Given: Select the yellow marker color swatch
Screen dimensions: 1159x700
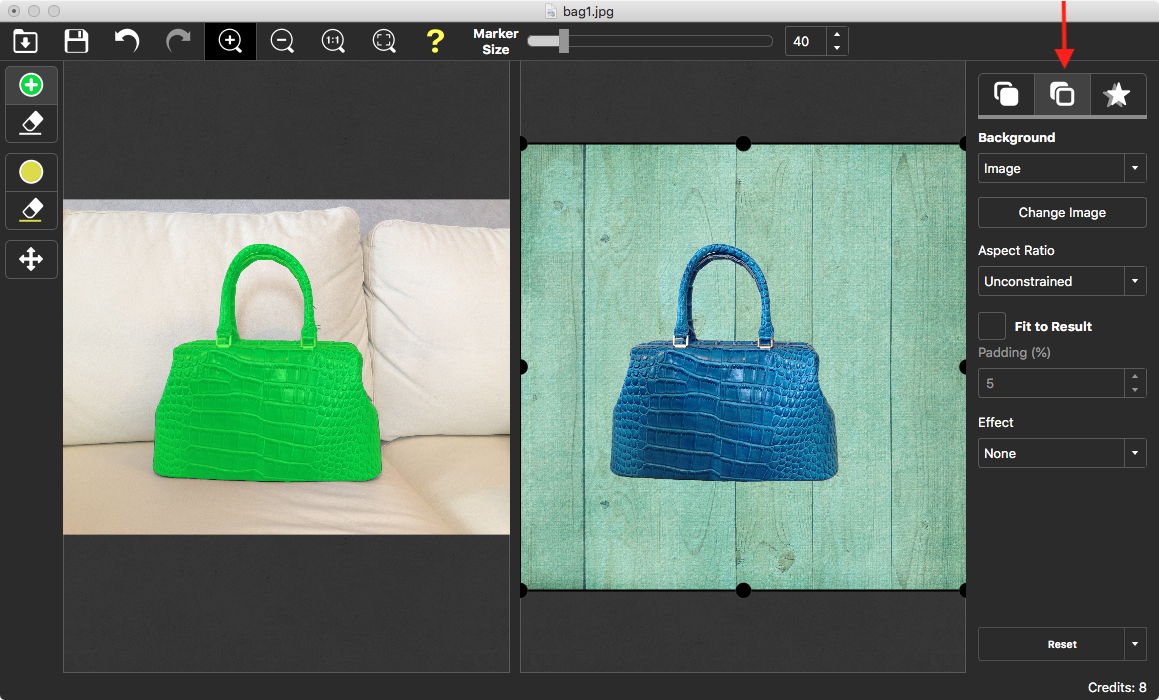Looking at the screenshot, I should pos(32,173).
